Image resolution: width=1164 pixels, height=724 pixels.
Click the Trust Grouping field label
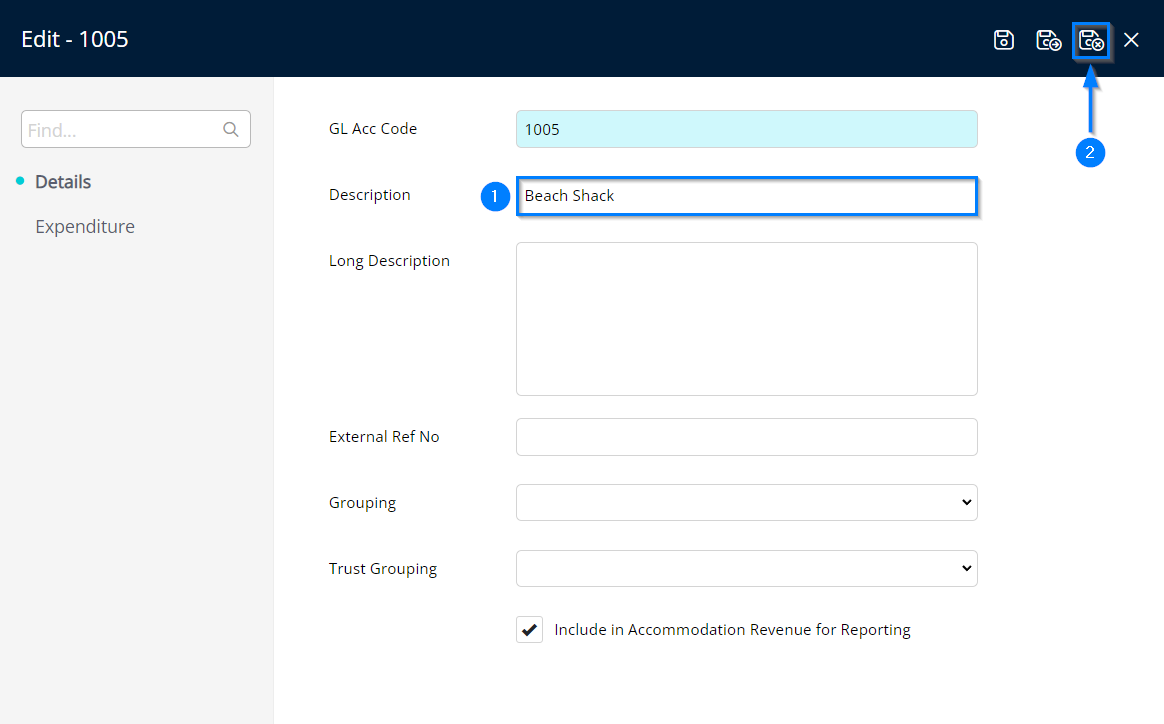pyautogui.click(x=383, y=569)
